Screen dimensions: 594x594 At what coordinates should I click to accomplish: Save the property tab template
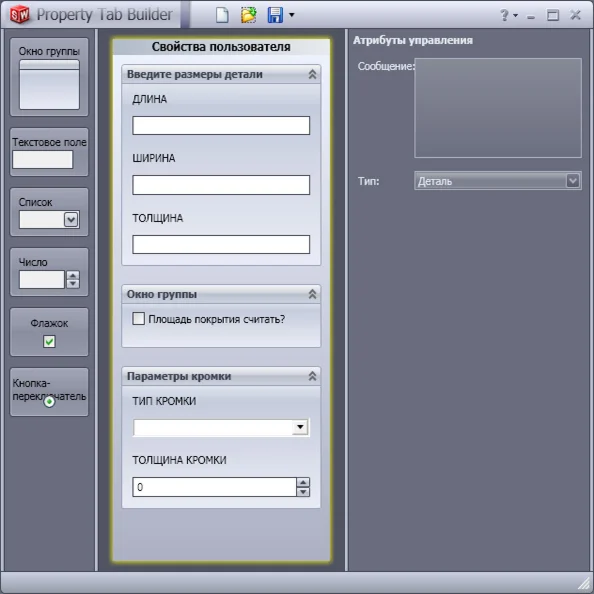tap(275, 15)
